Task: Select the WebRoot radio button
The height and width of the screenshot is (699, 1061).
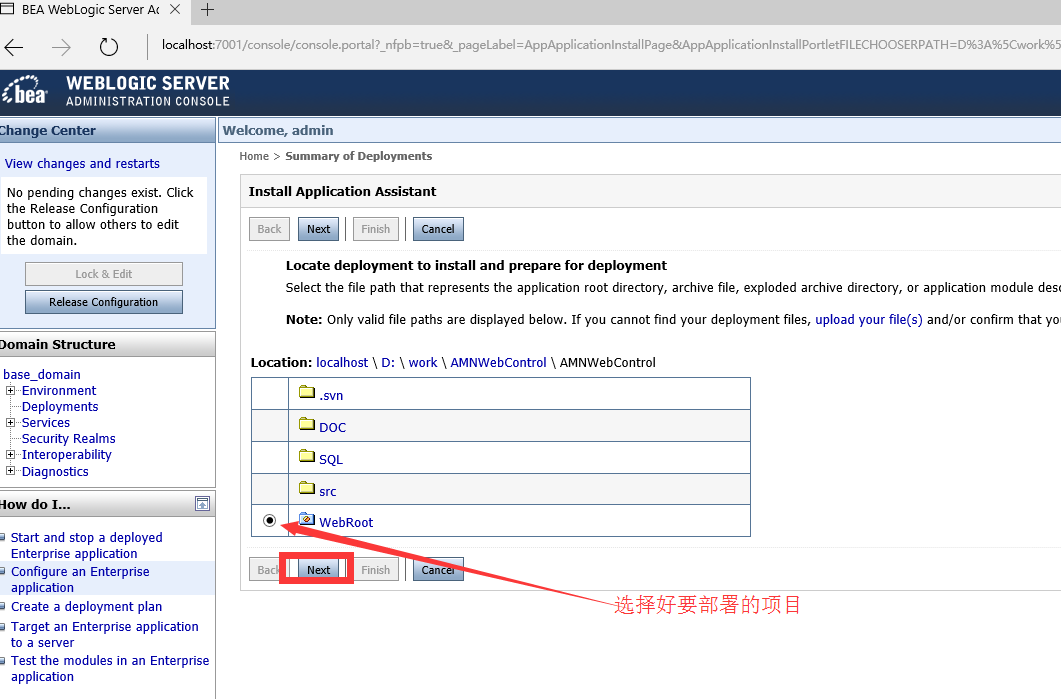Action: 269,520
